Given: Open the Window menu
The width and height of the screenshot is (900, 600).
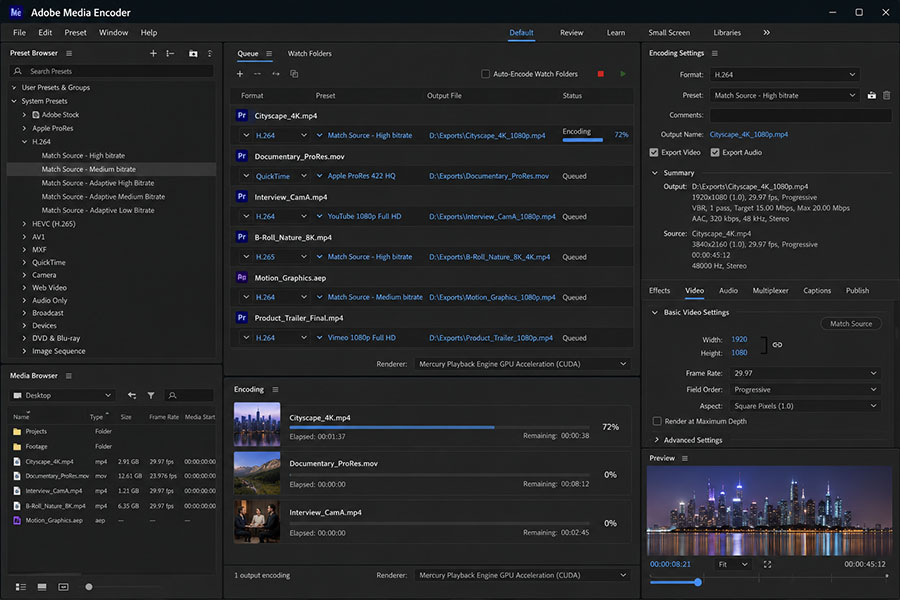Looking at the screenshot, I should pos(114,33).
